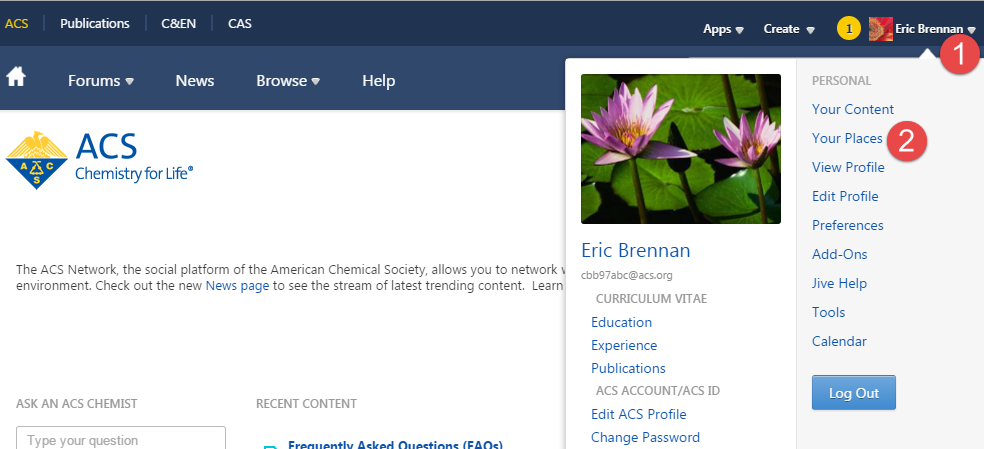Click the Type your question field
Image resolution: width=984 pixels, height=449 pixels.
121,439
